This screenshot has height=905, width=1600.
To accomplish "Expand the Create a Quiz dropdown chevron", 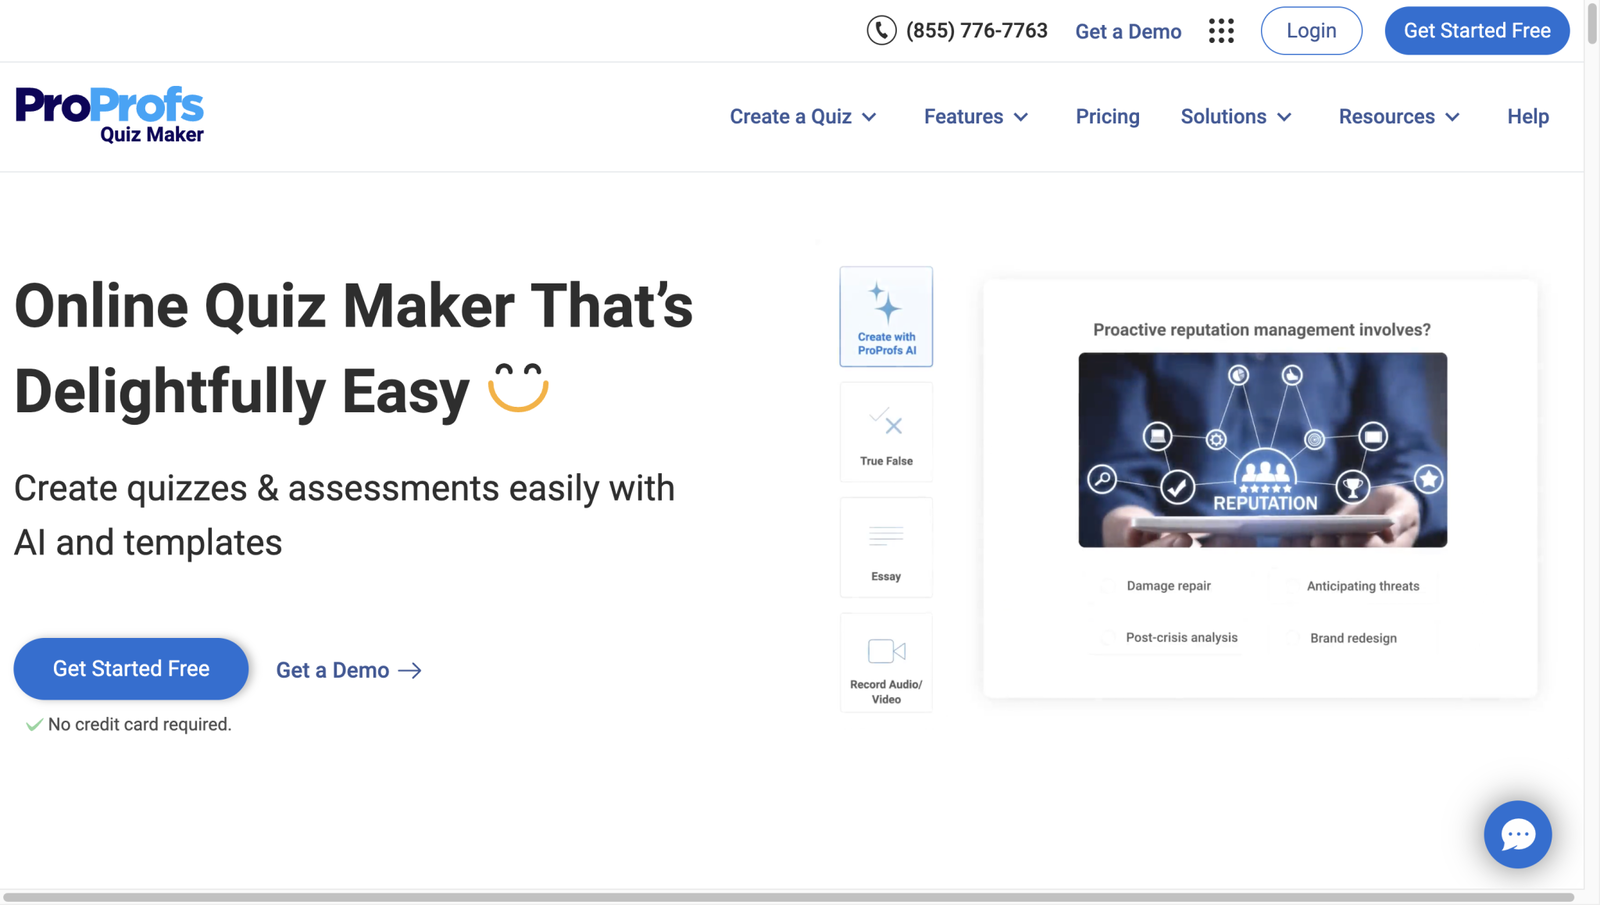I will [x=869, y=117].
